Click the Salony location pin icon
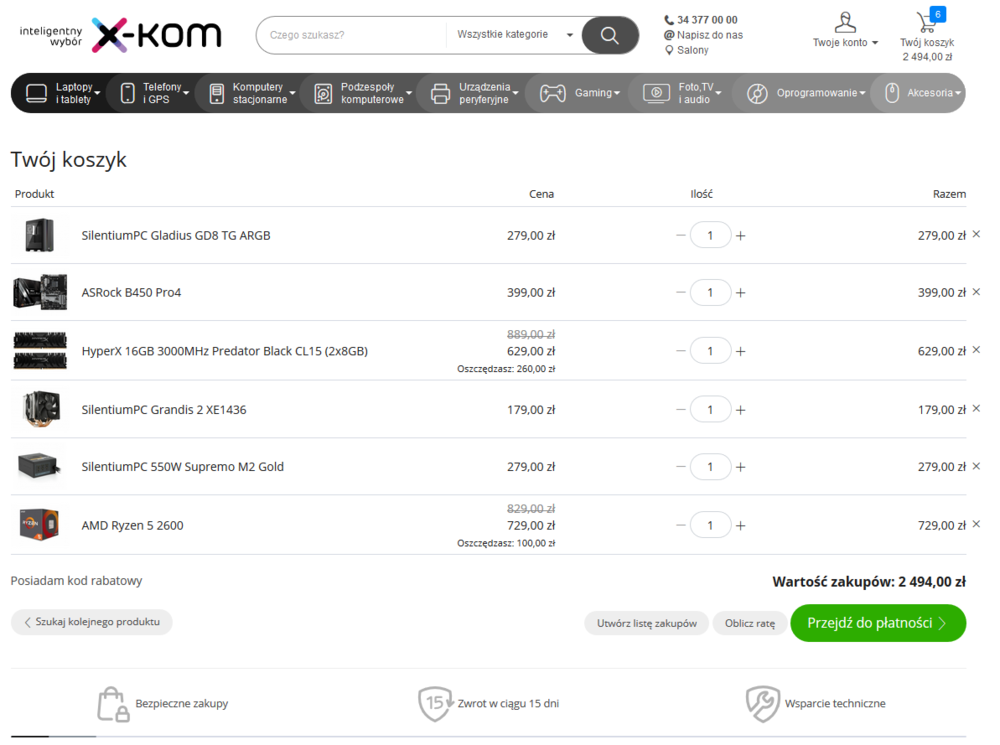The image size is (1000, 745). pyautogui.click(x=669, y=50)
